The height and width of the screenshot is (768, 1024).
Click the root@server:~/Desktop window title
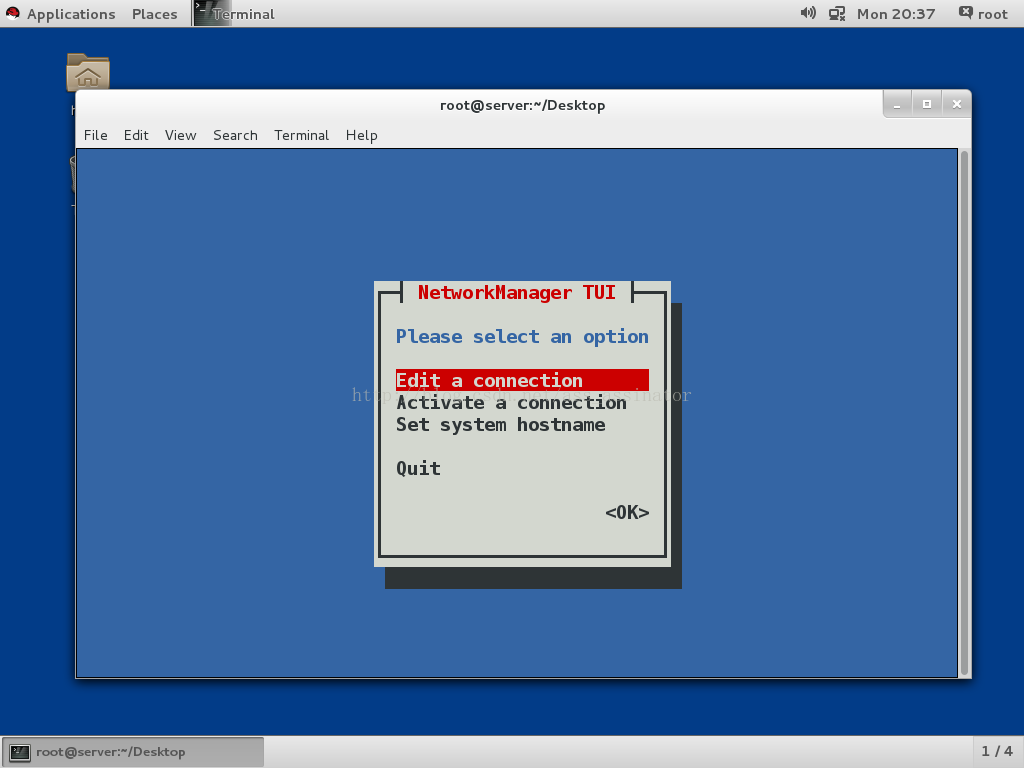522,105
